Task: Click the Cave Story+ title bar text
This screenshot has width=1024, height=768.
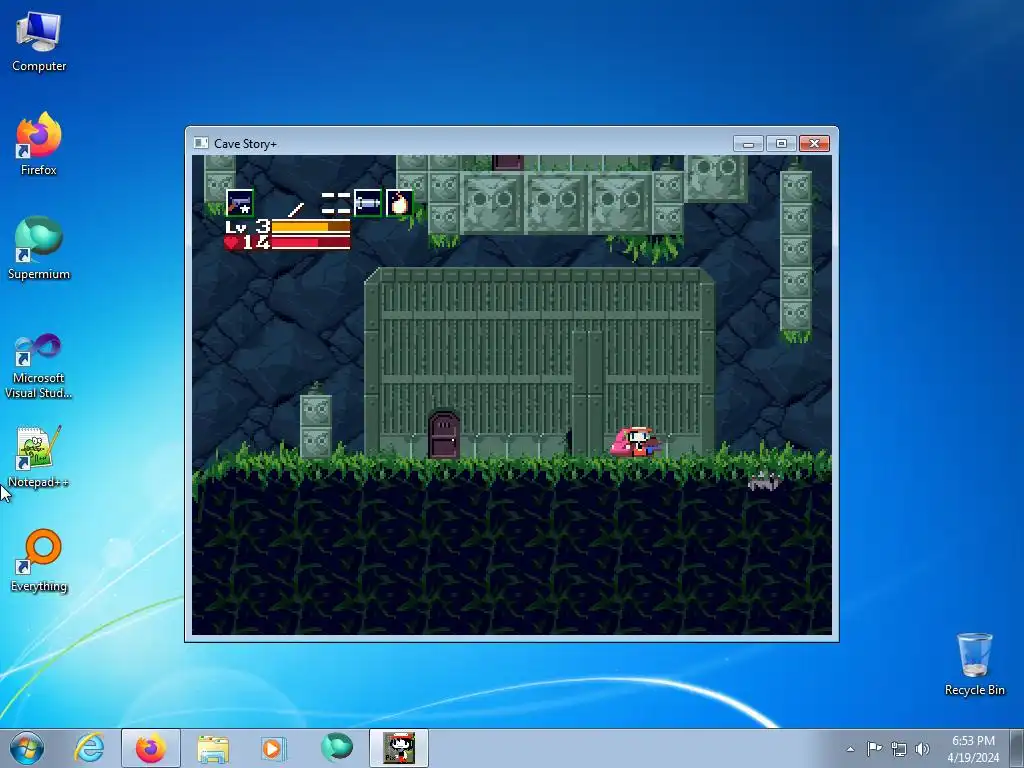Action: [x=246, y=144]
